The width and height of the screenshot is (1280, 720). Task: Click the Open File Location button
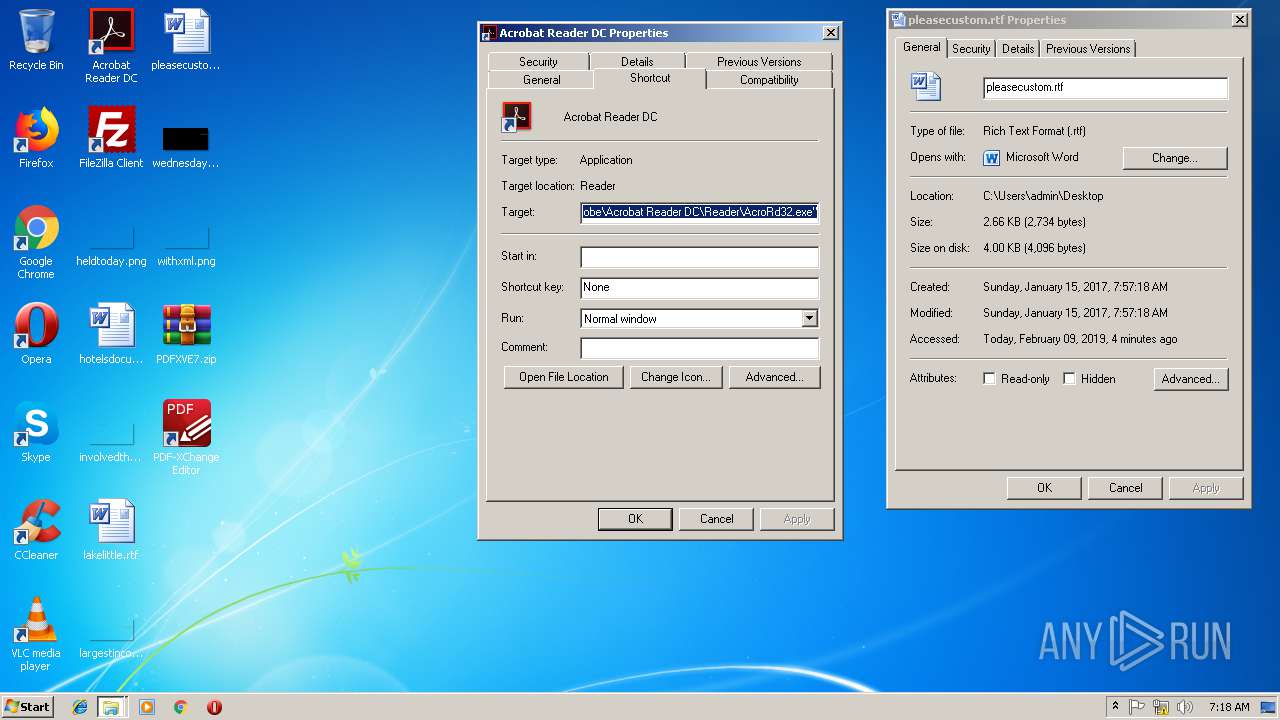point(564,377)
